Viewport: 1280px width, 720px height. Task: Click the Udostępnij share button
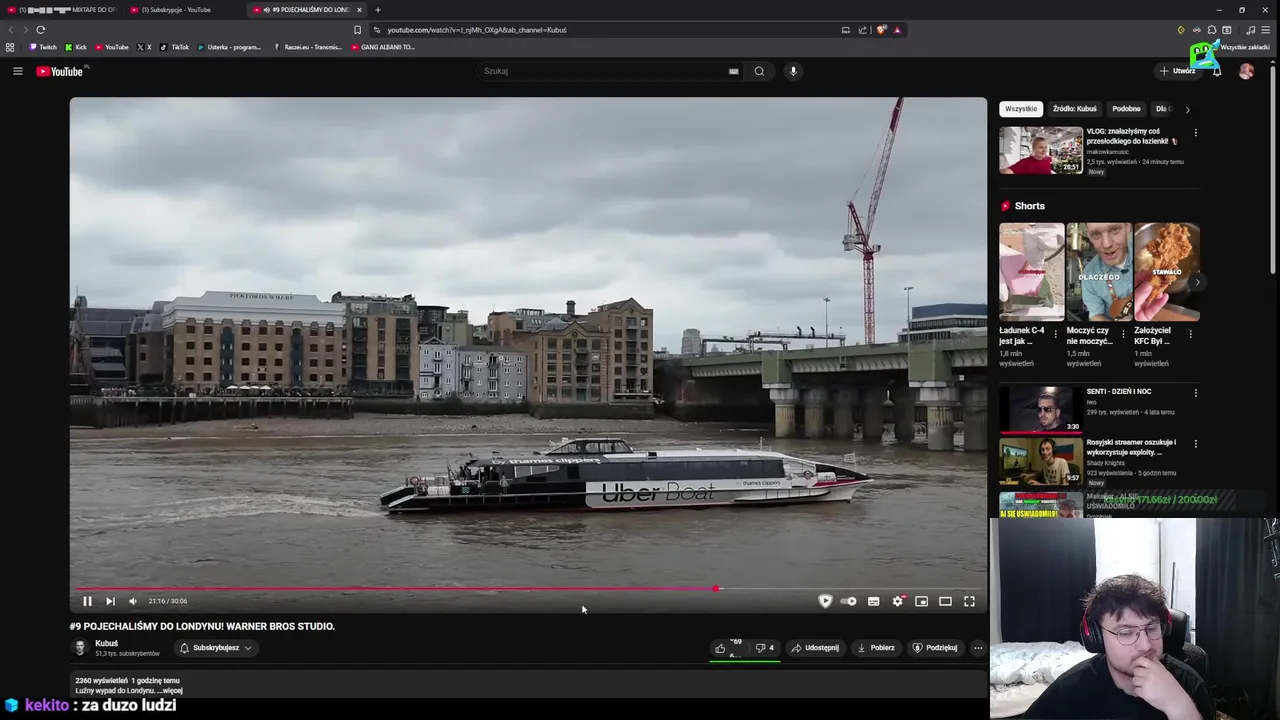(815, 648)
